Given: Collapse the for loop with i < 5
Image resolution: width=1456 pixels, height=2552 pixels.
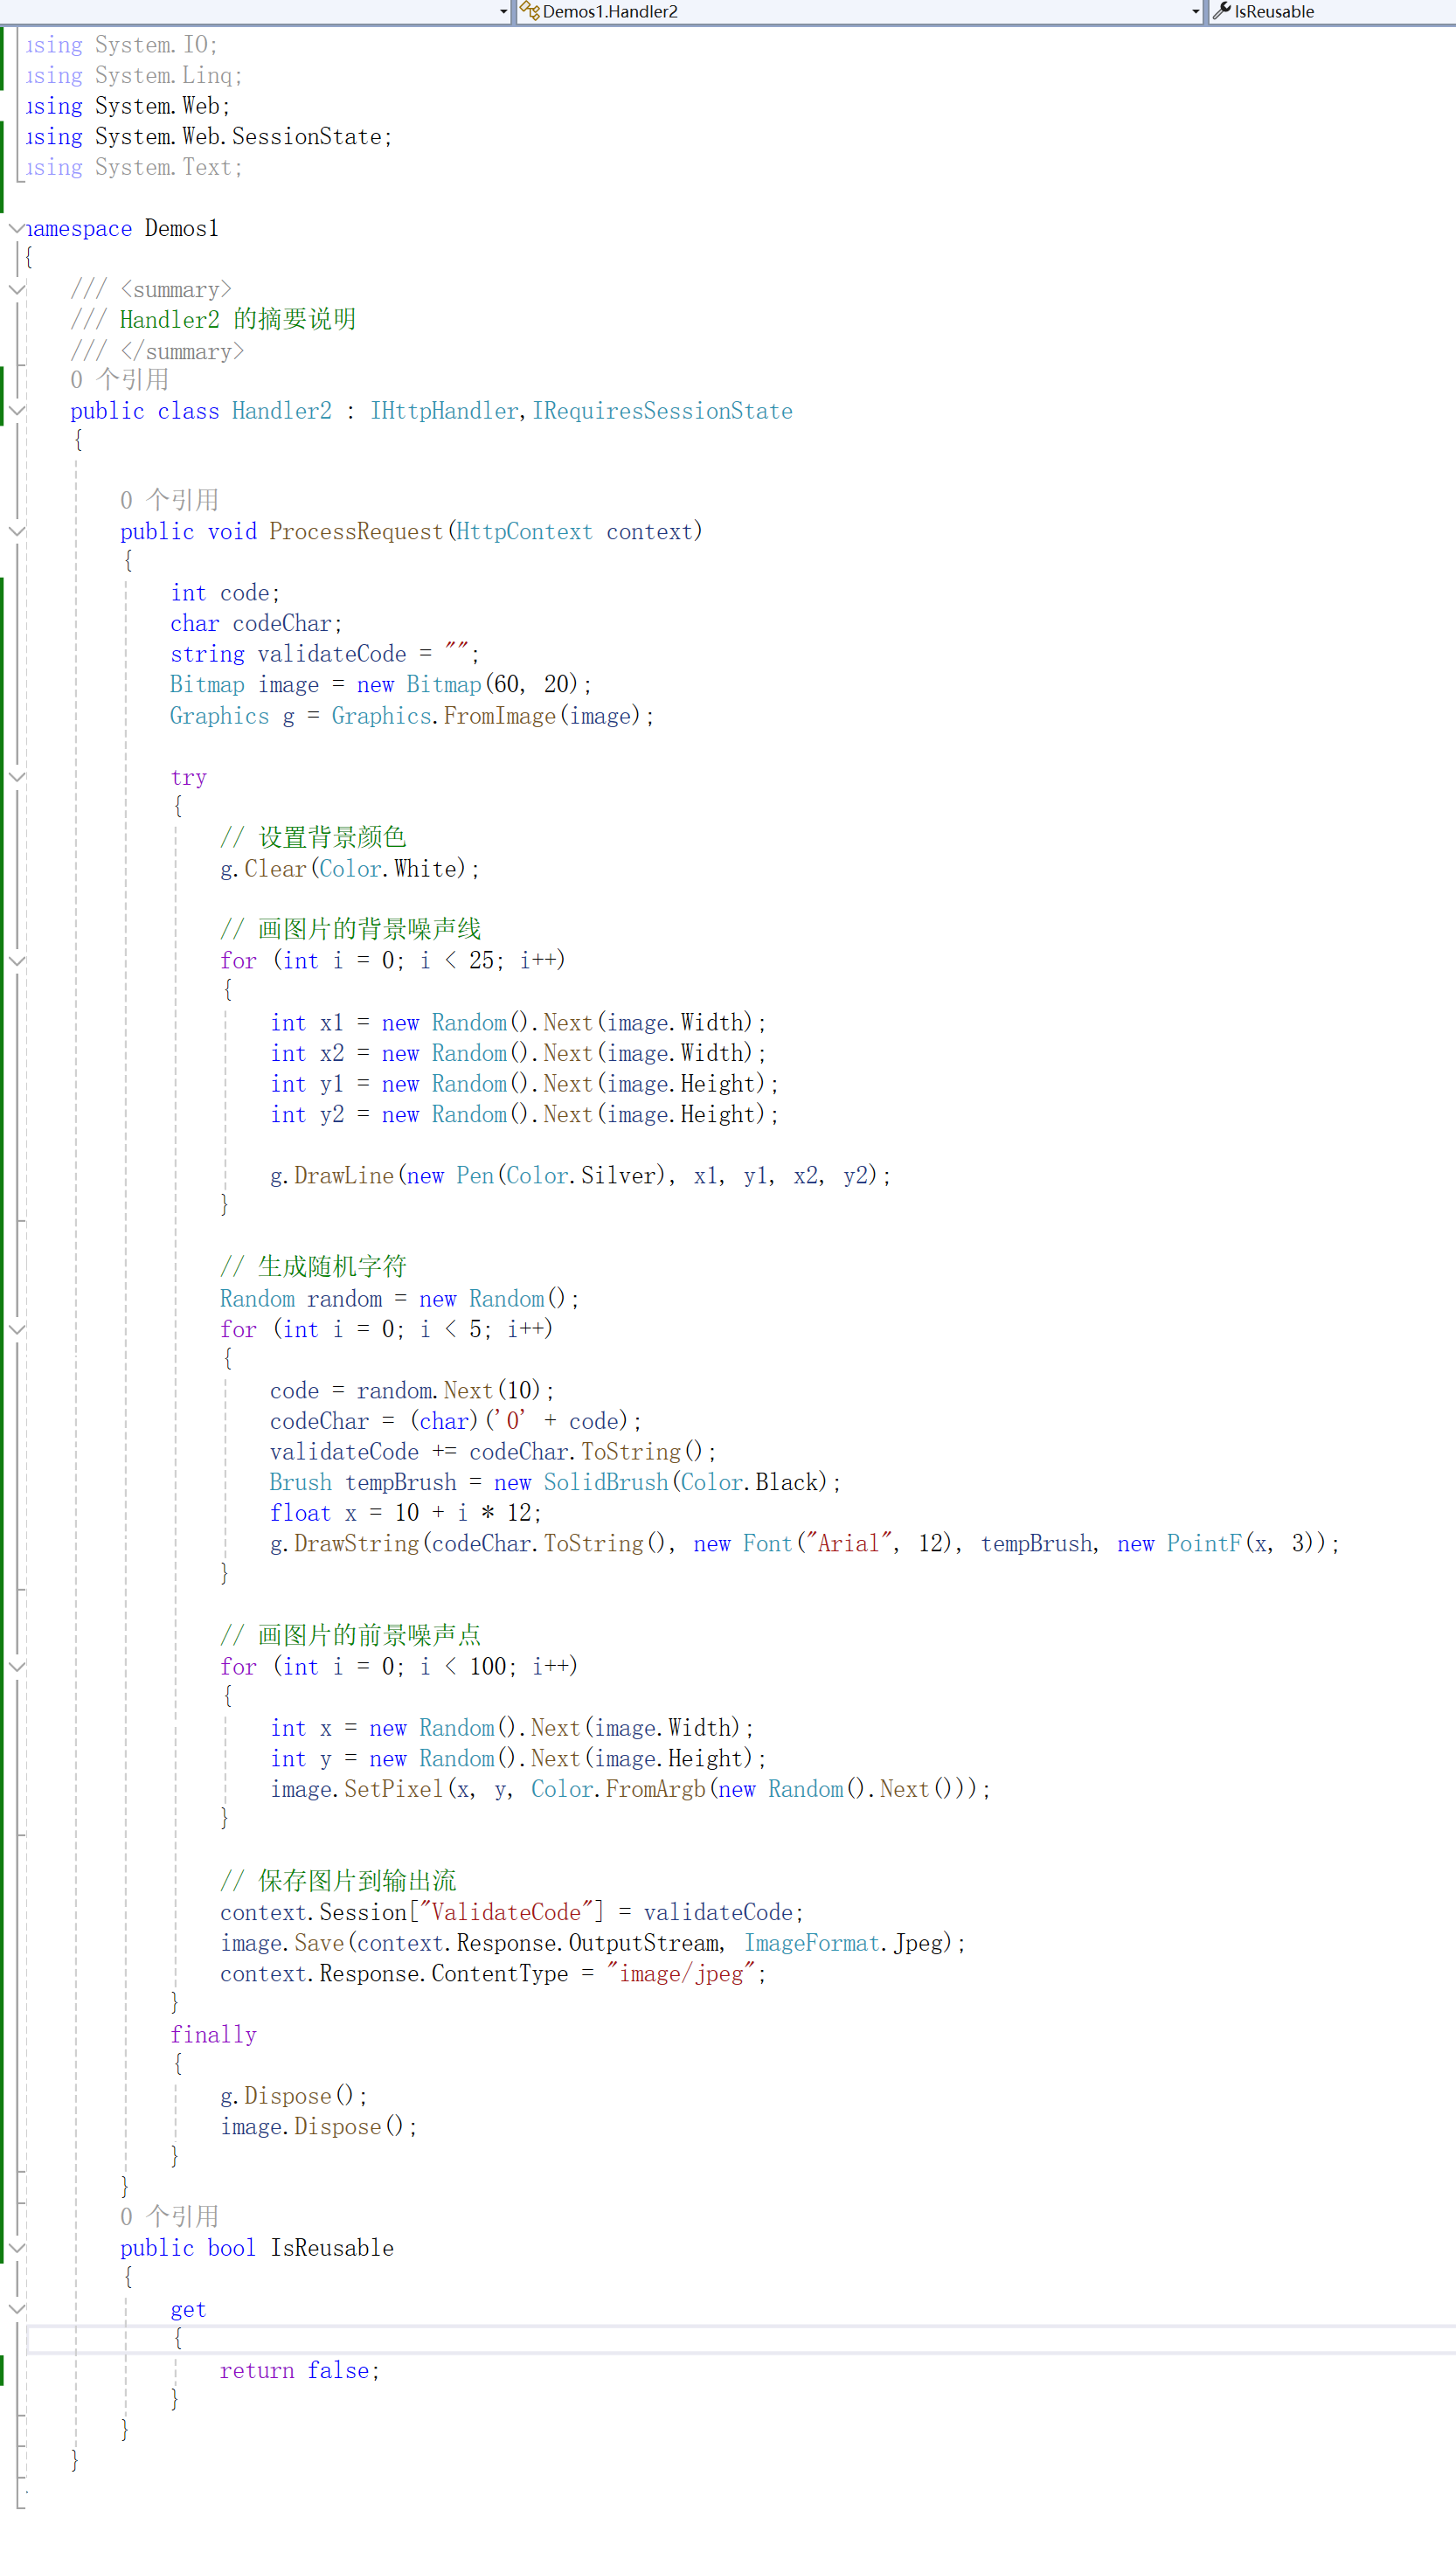Looking at the screenshot, I should tap(16, 1329).
